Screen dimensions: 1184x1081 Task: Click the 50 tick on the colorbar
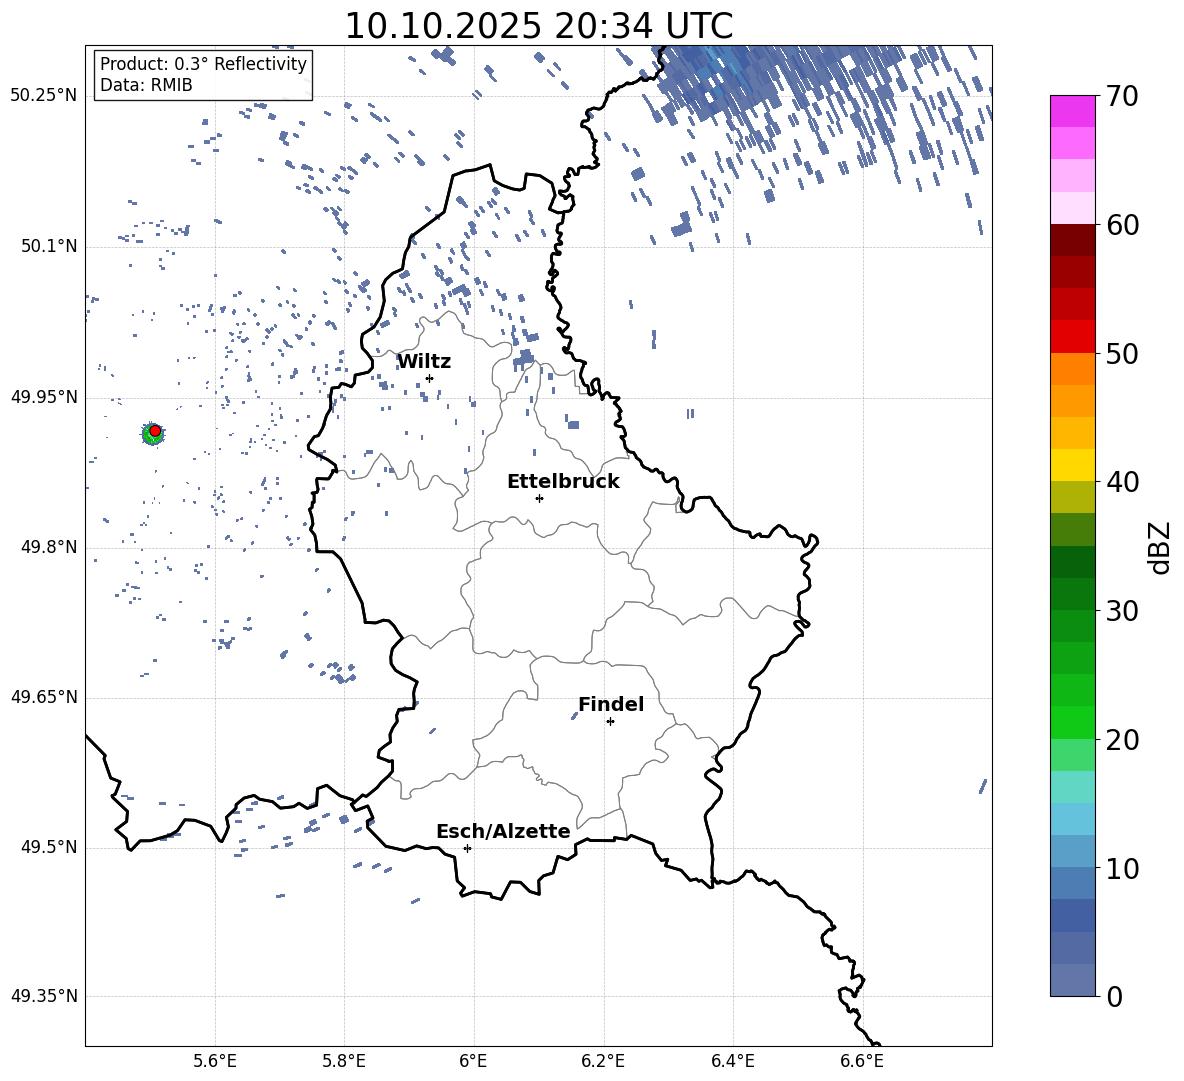pos(1121,353)
